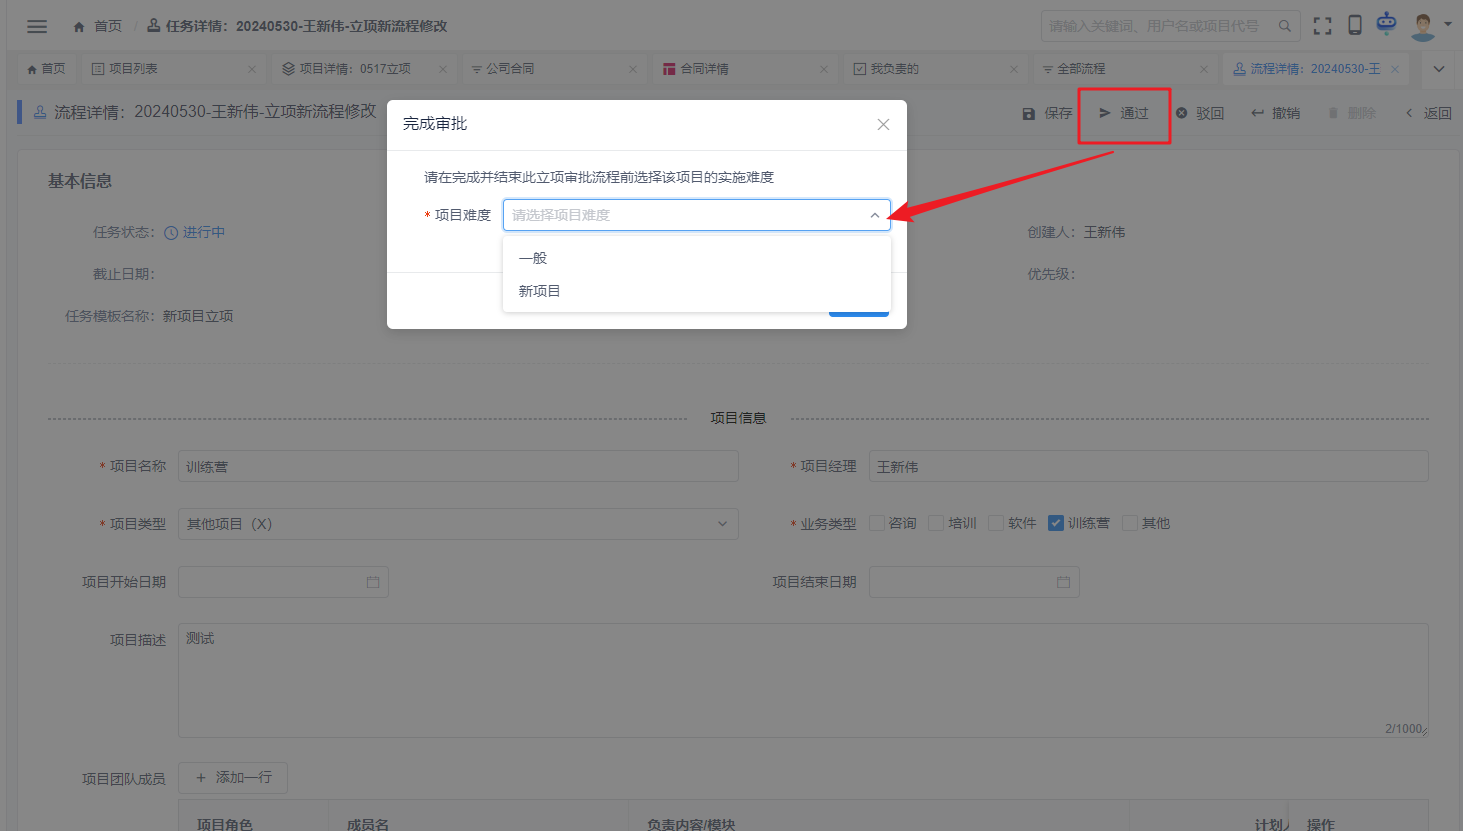Check the 软件 business type checkbox
Image resolution: width=1463 pixels, height=831 pixels.
click(996, 523)
